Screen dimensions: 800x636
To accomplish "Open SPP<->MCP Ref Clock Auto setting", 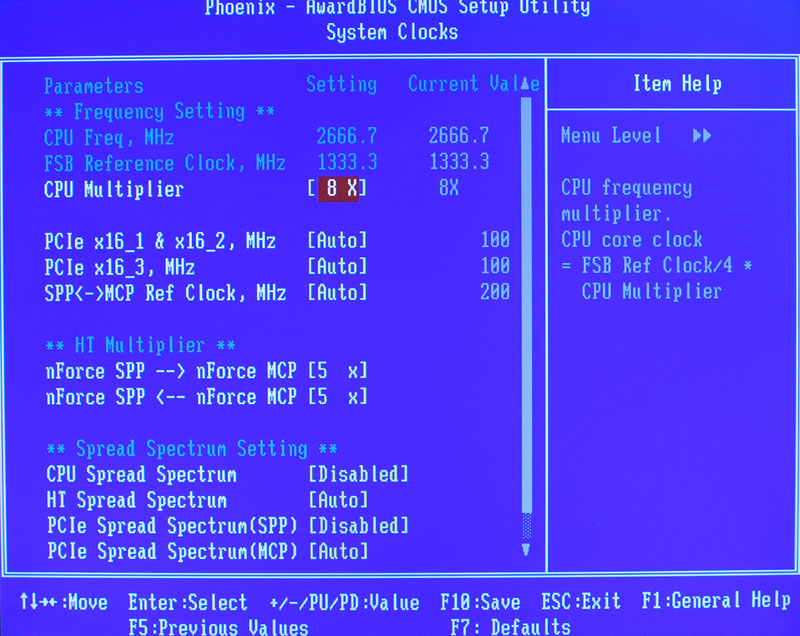I will (x=337, y=293).
